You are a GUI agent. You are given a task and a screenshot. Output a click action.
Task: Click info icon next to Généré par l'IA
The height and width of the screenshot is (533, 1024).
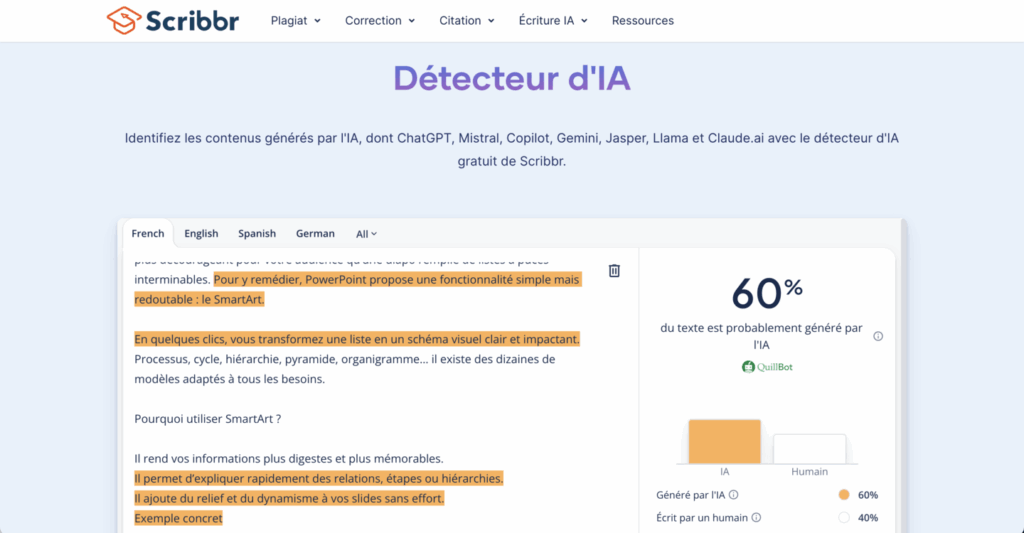pyautogui.click(x=734, y=495)
